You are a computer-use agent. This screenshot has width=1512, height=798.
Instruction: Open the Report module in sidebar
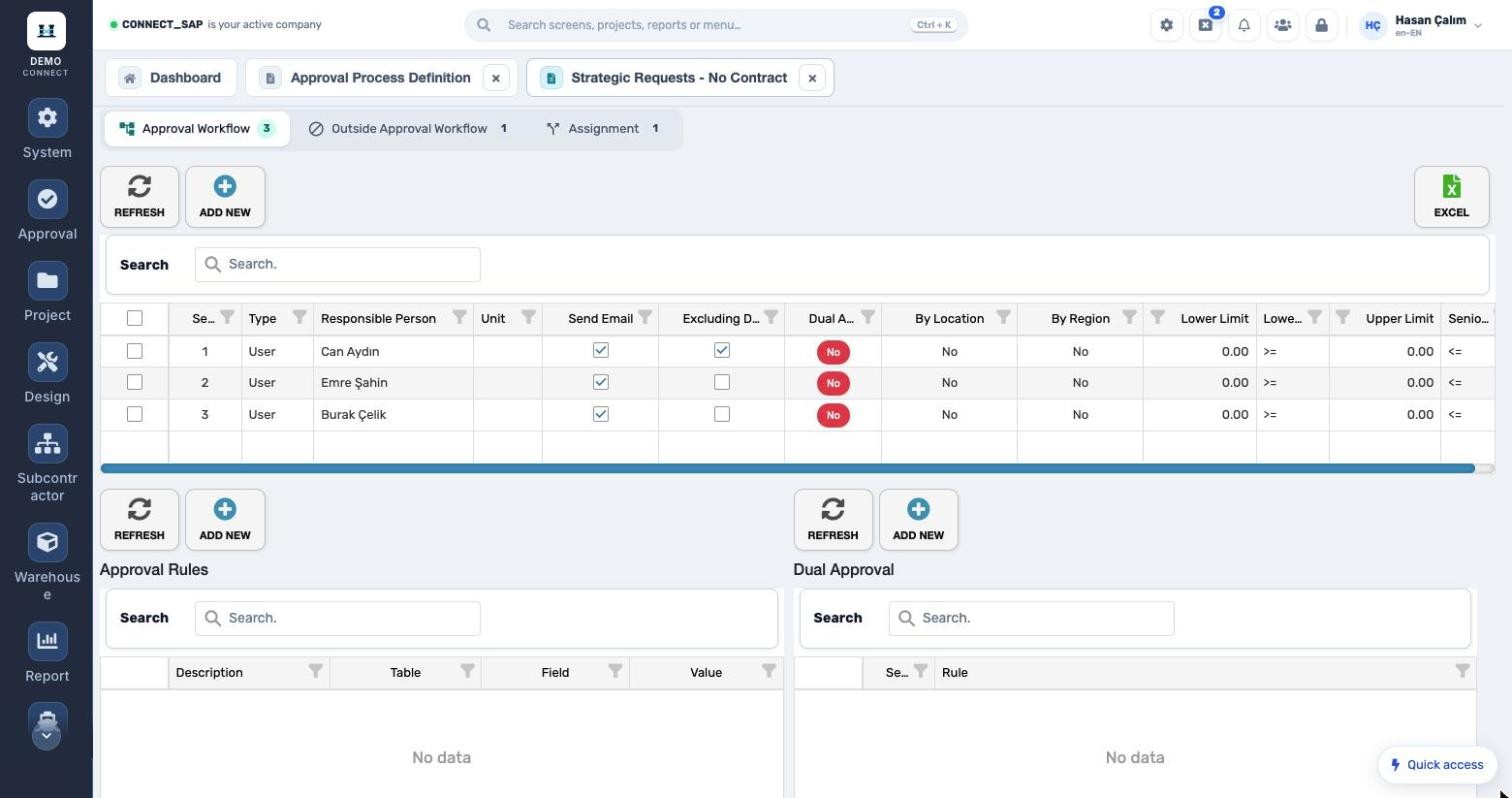click(47, 653)
